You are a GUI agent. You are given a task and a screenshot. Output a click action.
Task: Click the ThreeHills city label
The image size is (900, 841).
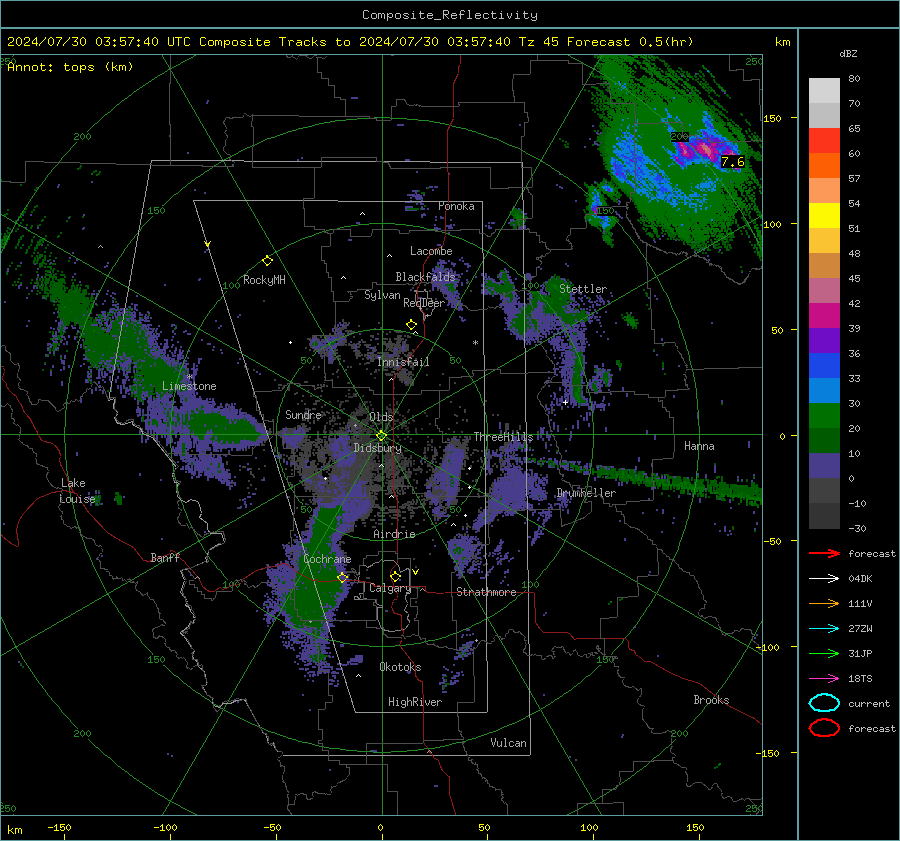(503, 437)
